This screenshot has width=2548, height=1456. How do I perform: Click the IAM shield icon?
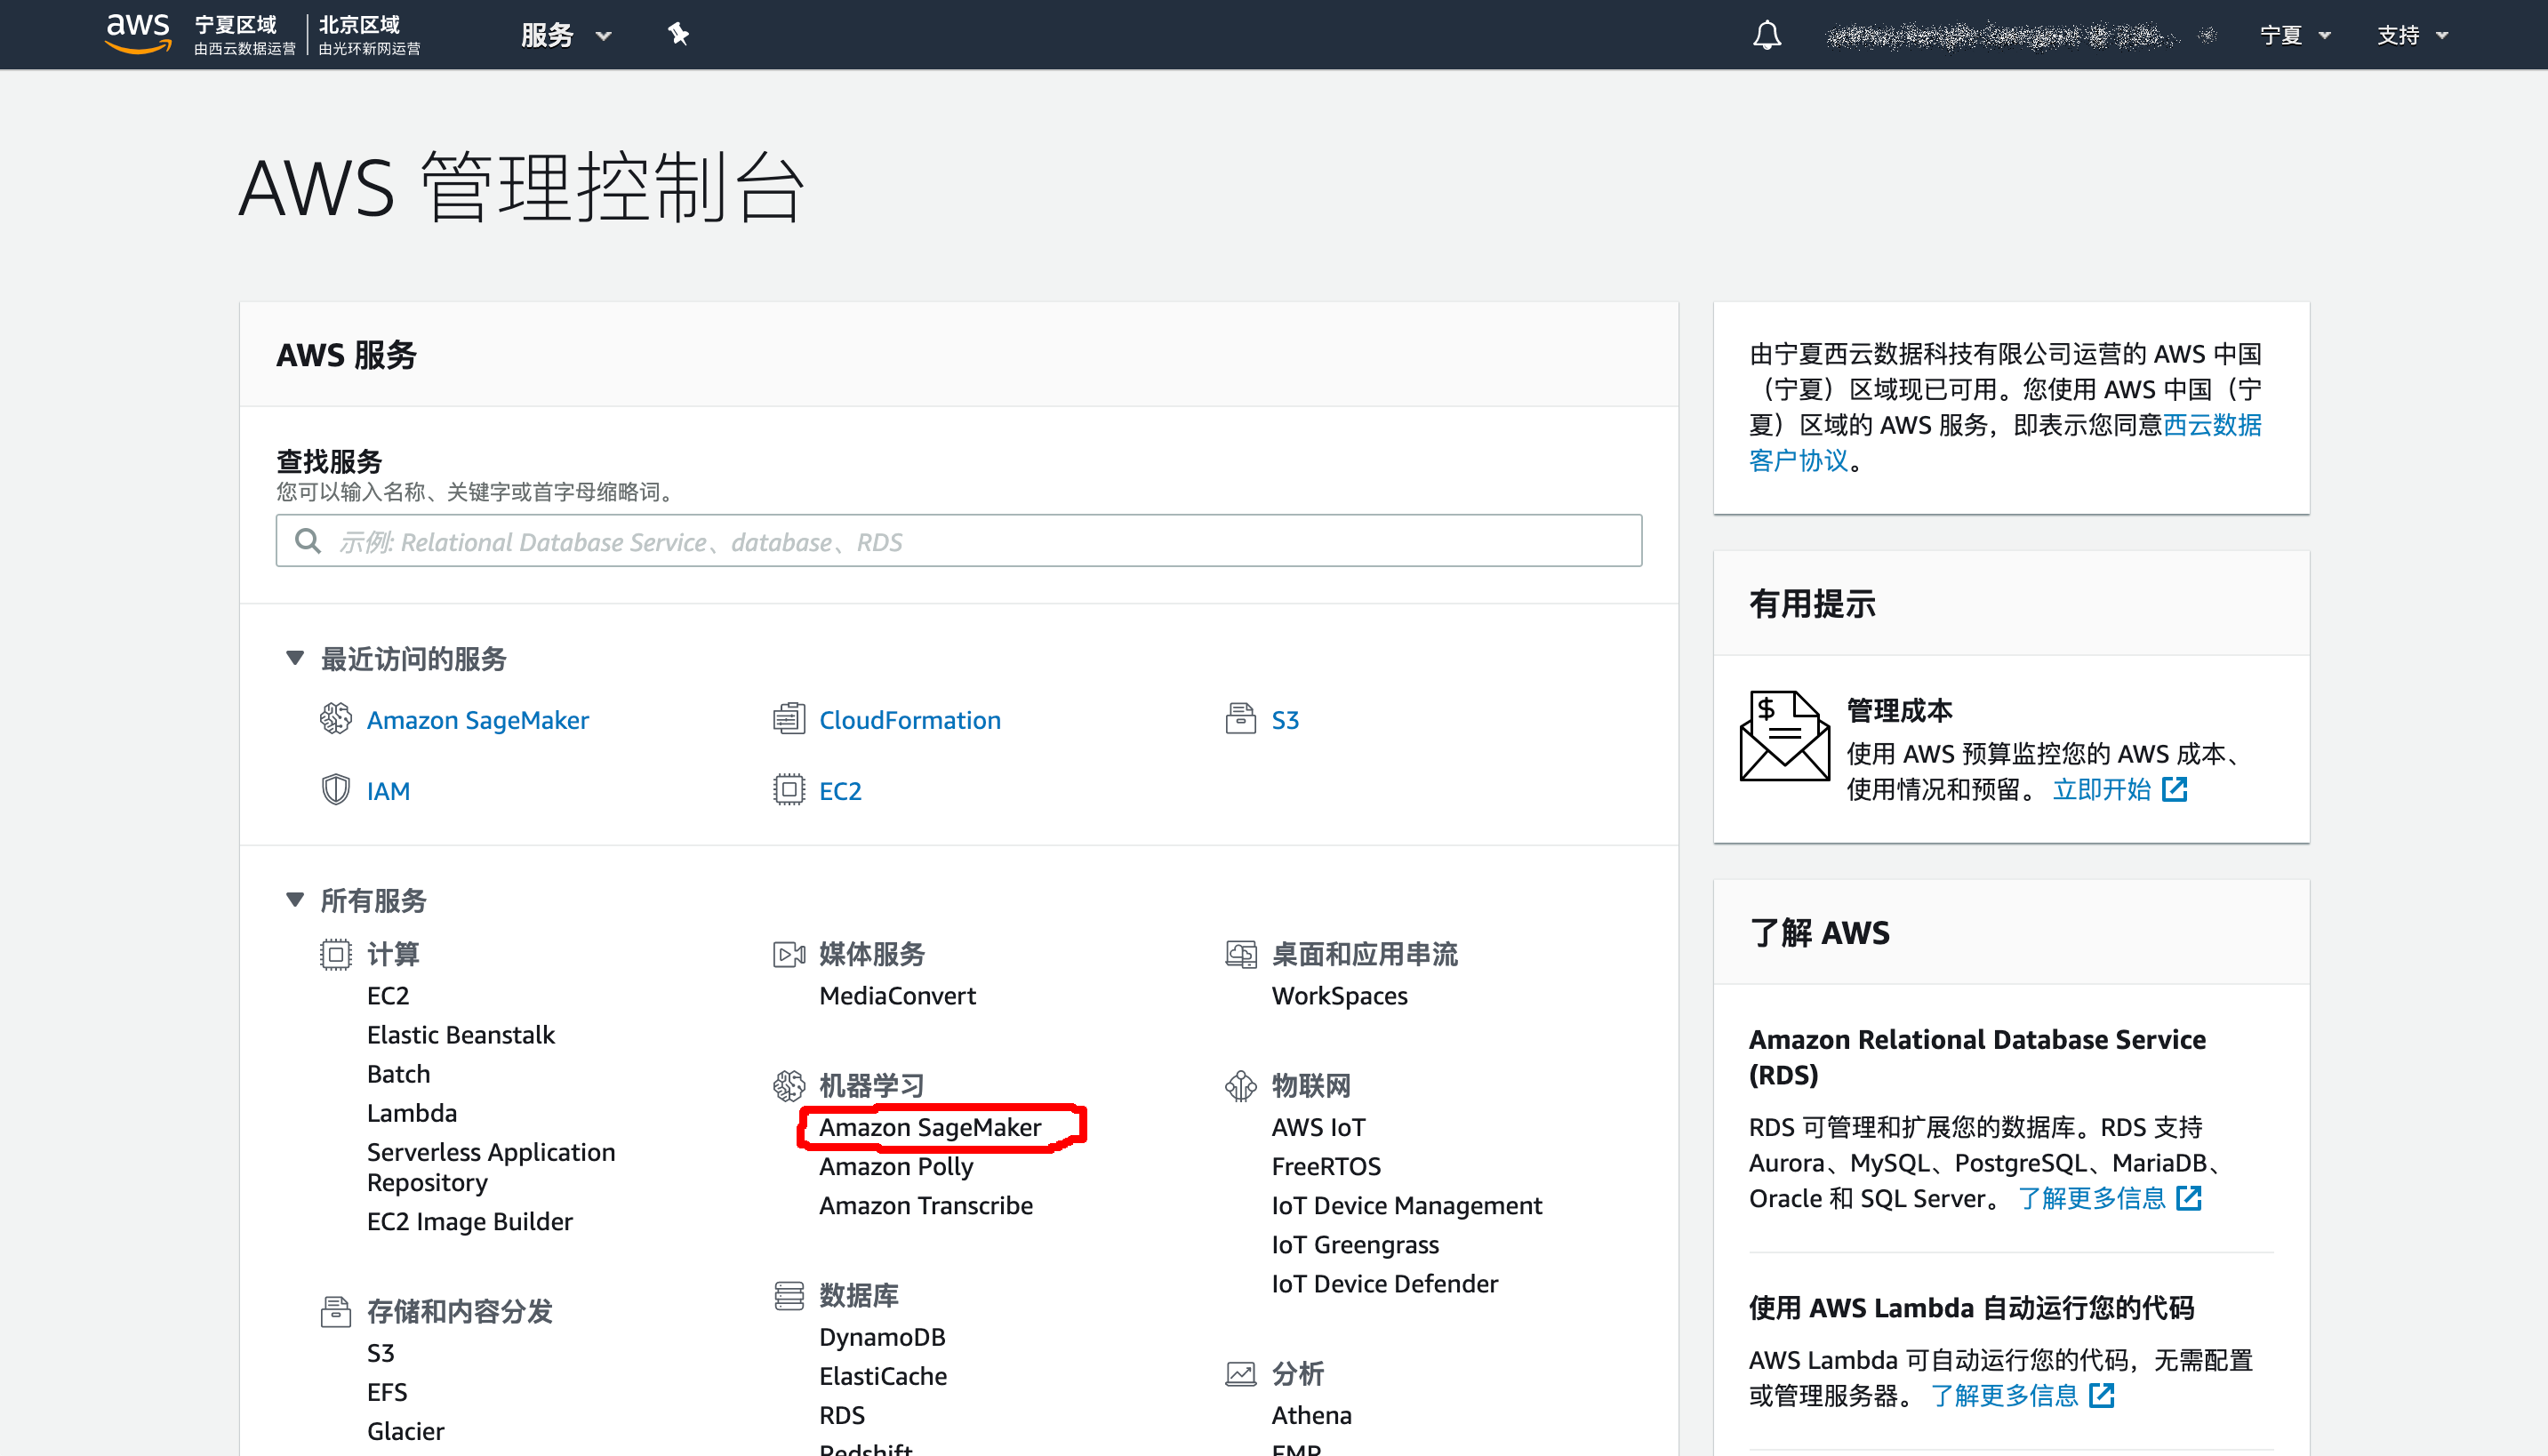coord(336,789)
